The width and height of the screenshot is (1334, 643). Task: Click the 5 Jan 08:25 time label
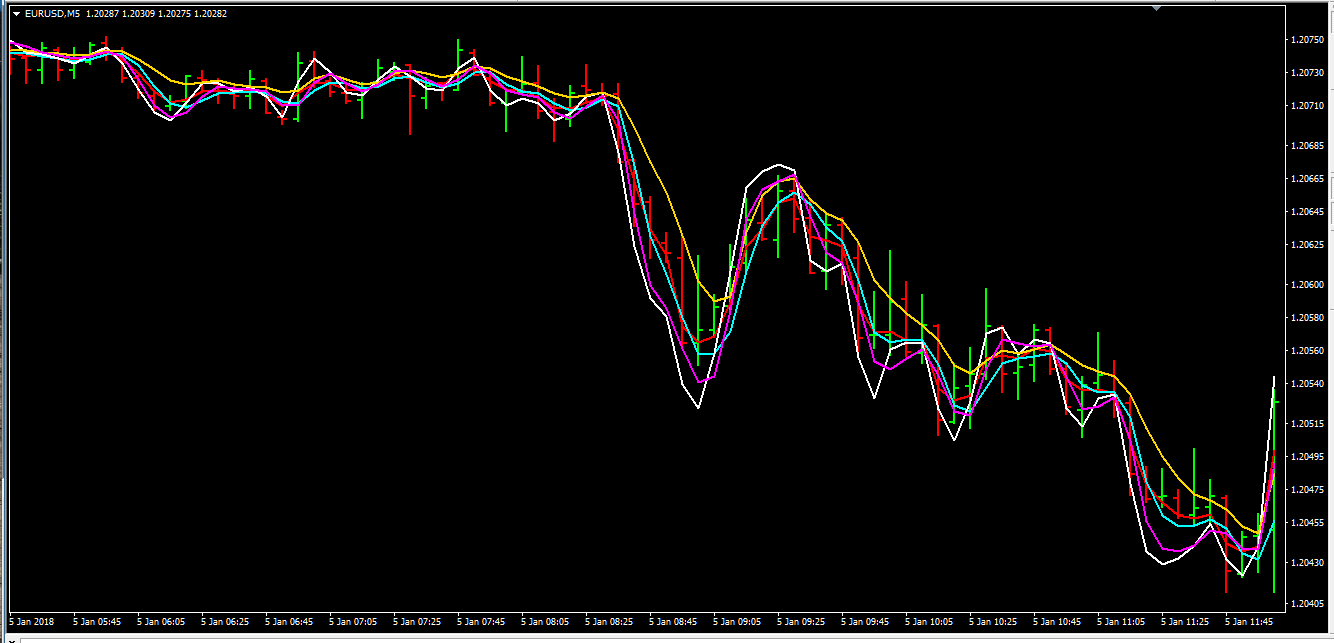[610, 622]
